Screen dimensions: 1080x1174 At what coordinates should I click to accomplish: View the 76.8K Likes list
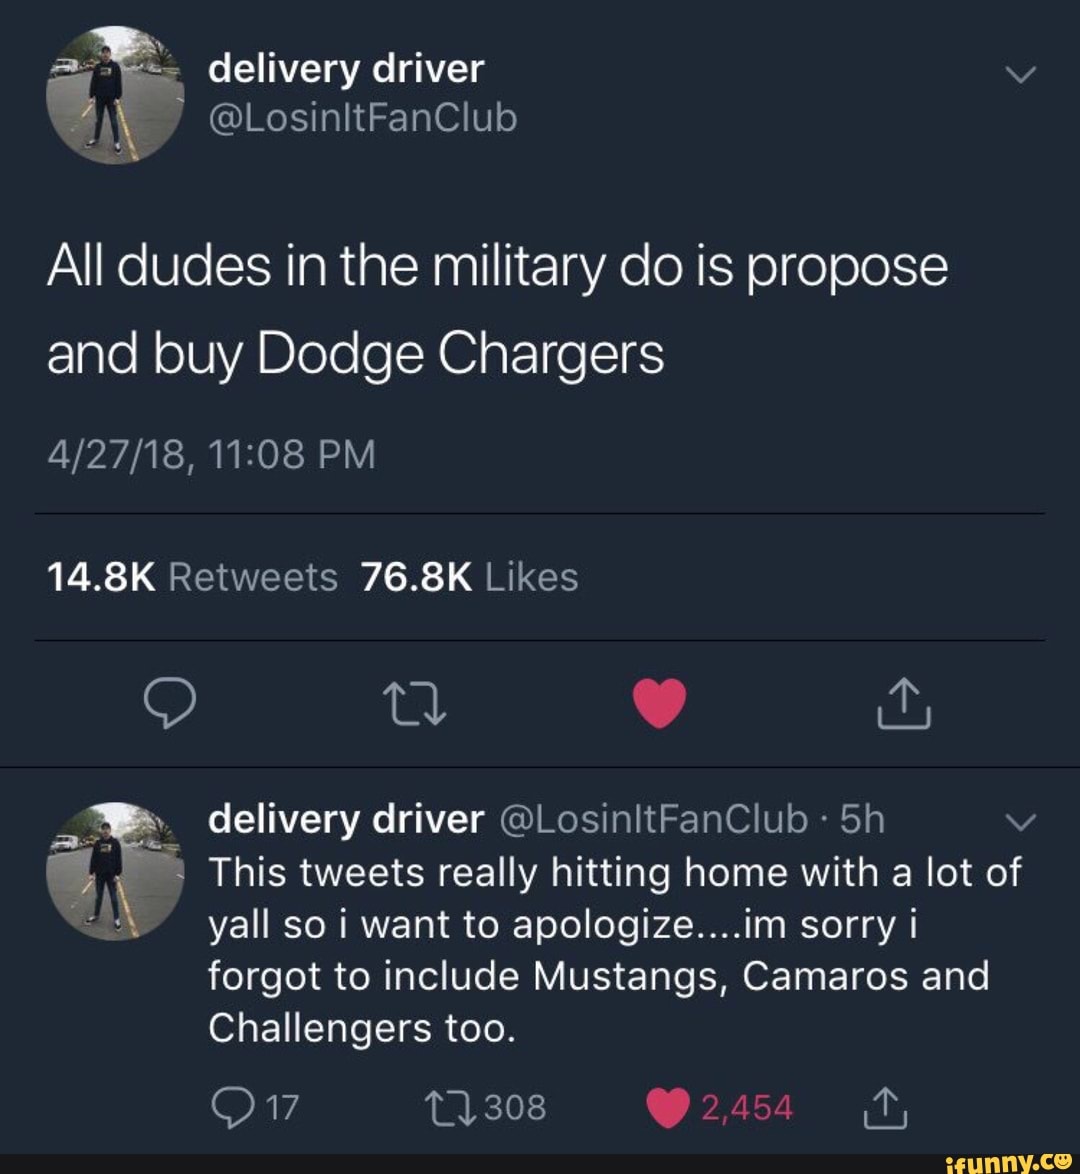(470, 577)
